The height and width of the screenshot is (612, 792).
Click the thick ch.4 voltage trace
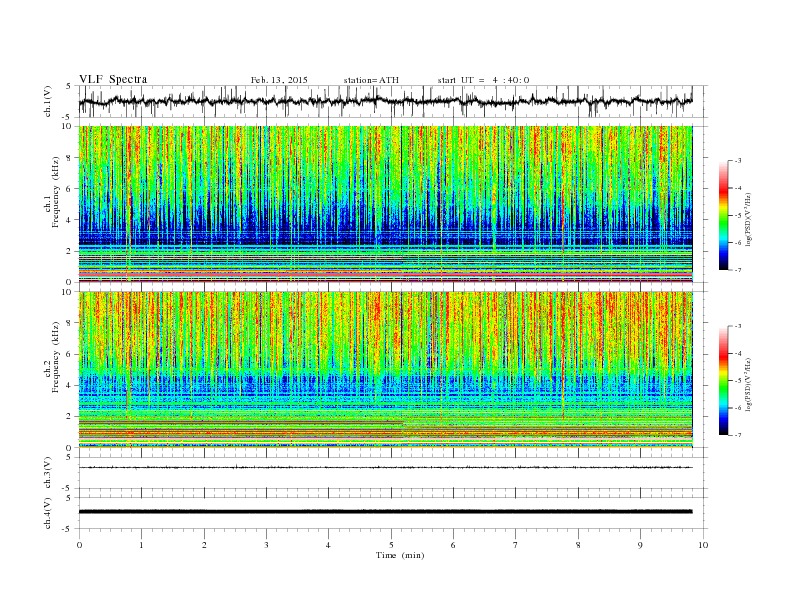click(x=385, y=512)
